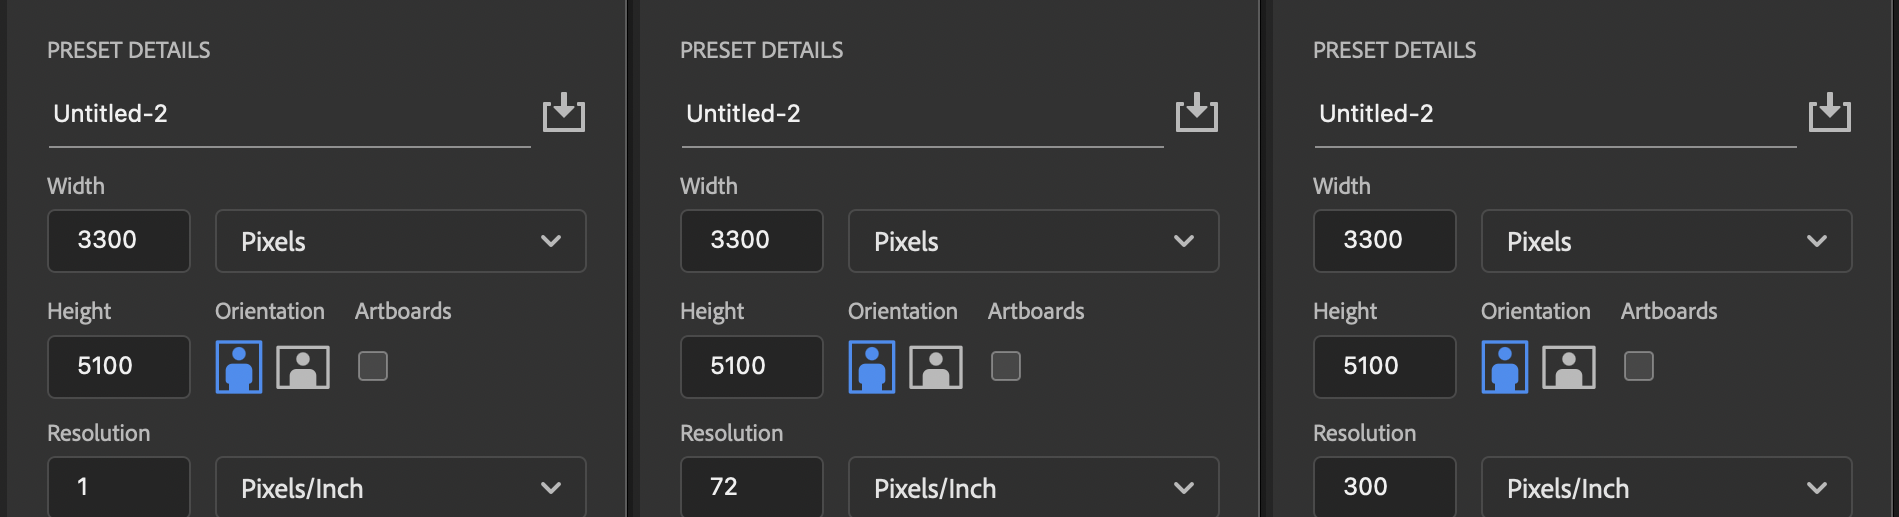Open Pixels/Inch dropdown beside resolution 72
The height and width of the screenshot is (517, 1899).
[x=1034, y=488]
